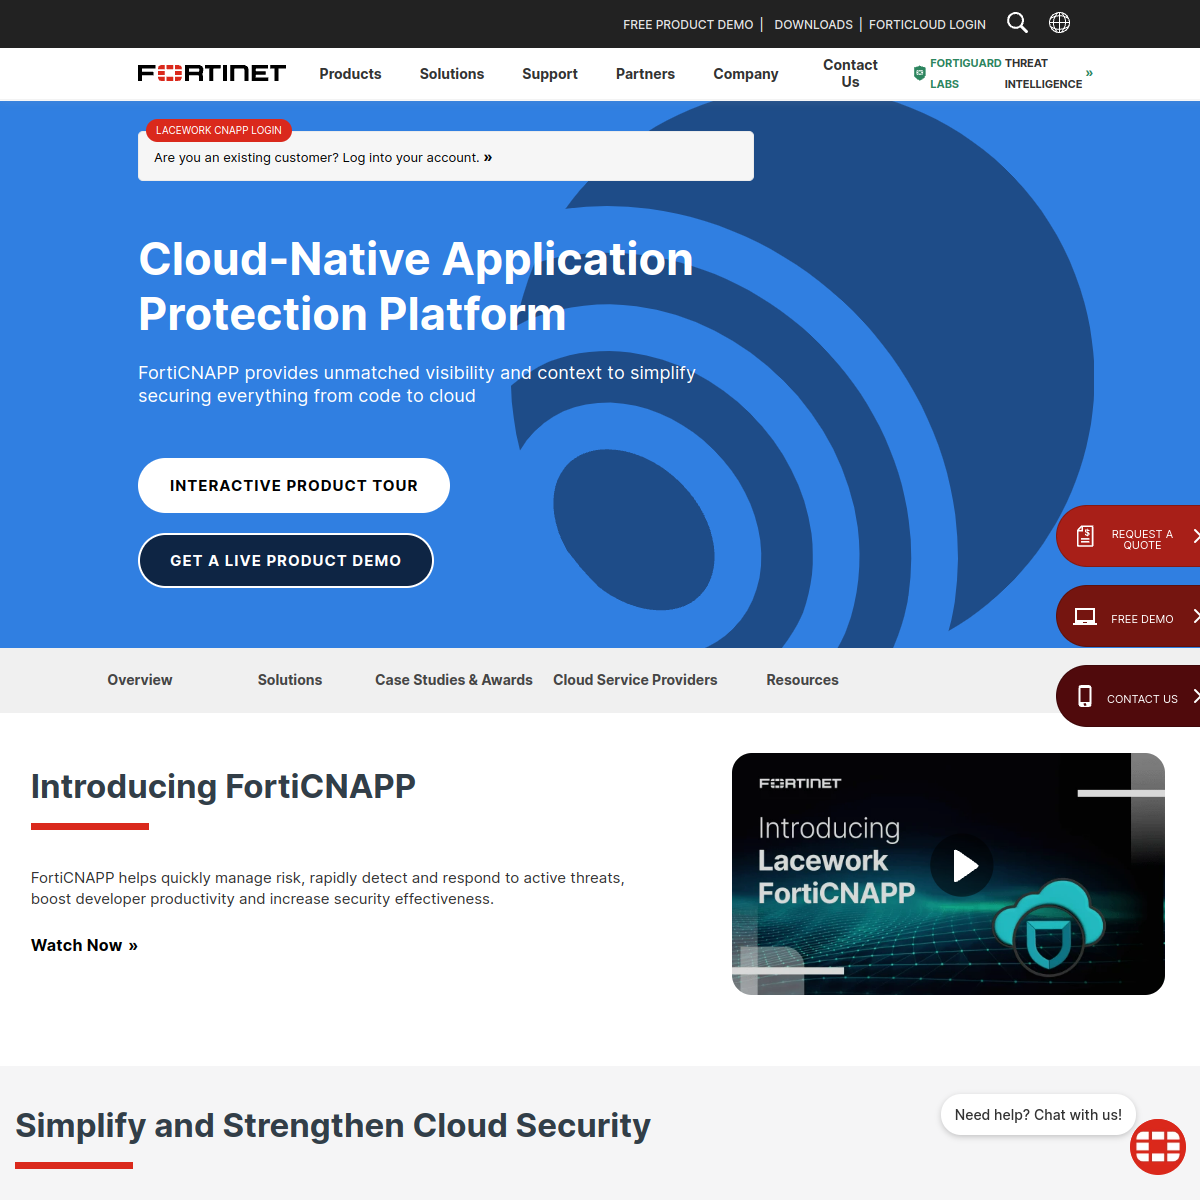Open the FortiCloud Login link
This screenshot has height=1200, width=1200.
(x=927, y=24)
